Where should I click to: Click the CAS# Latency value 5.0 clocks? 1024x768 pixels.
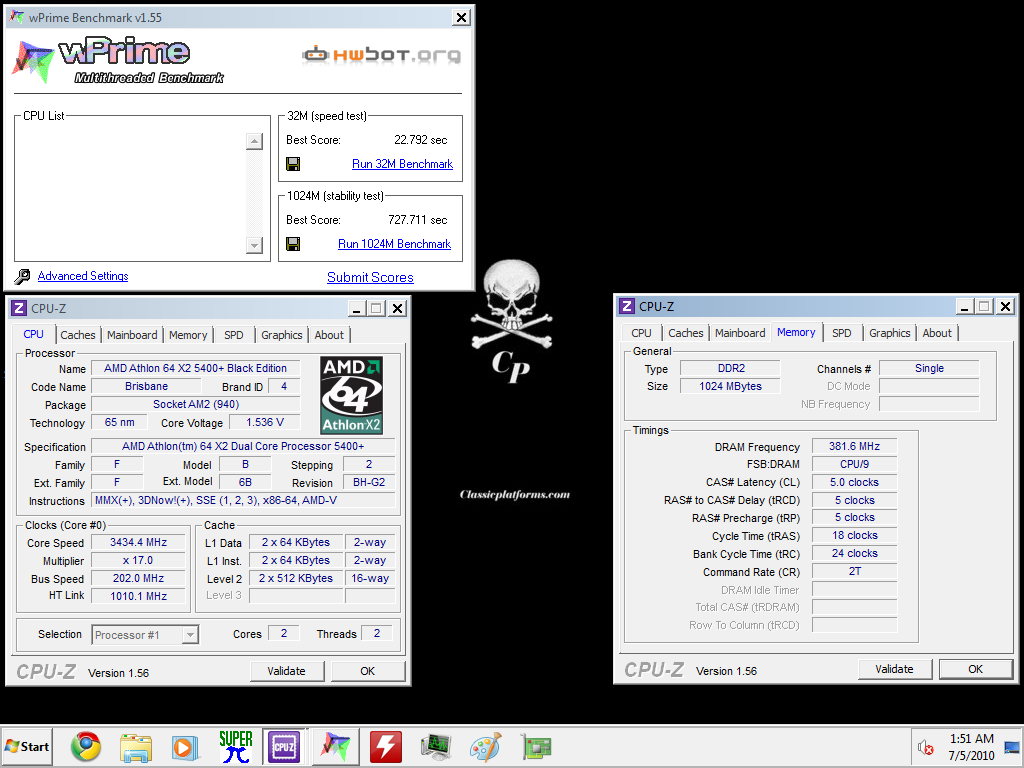pos(854,483)
